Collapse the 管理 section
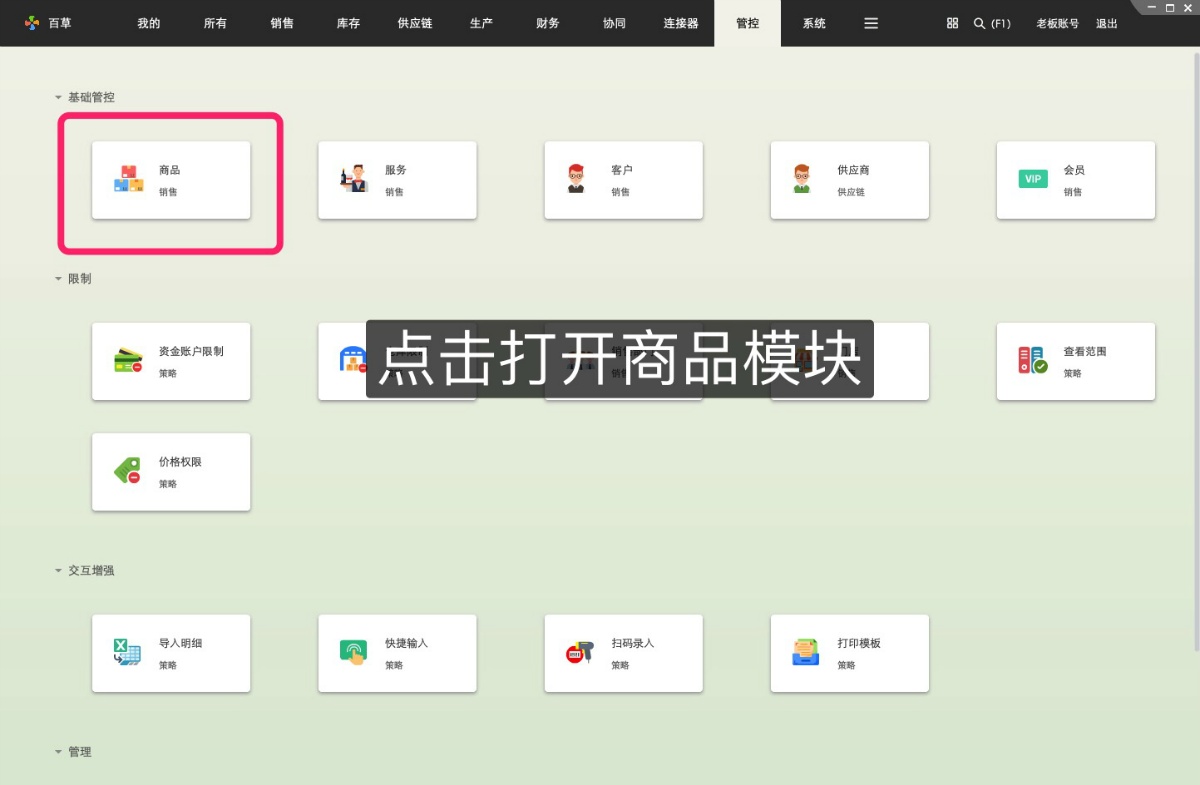 [58, 751]
